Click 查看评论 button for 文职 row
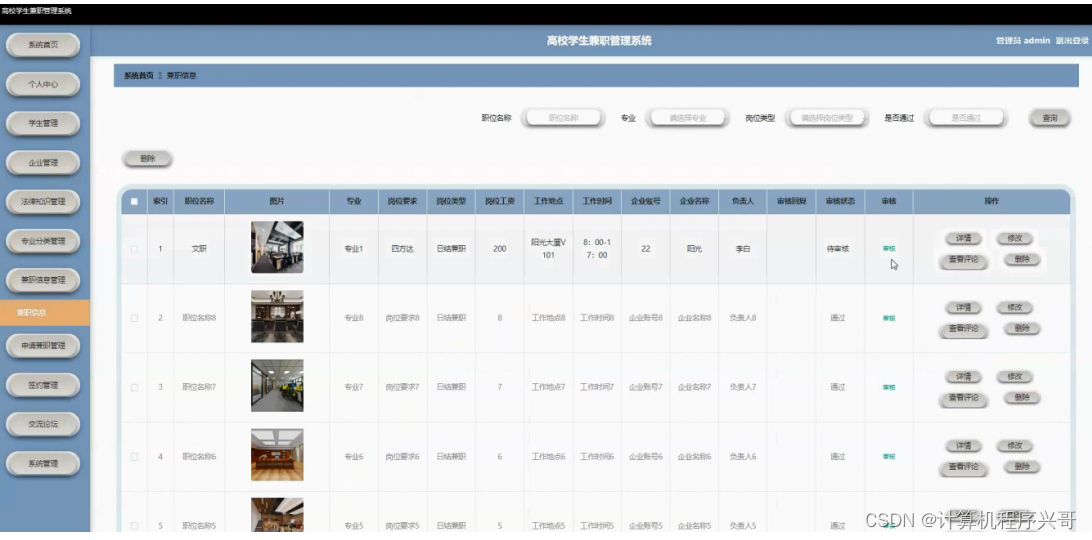 (x=963, y=260)
